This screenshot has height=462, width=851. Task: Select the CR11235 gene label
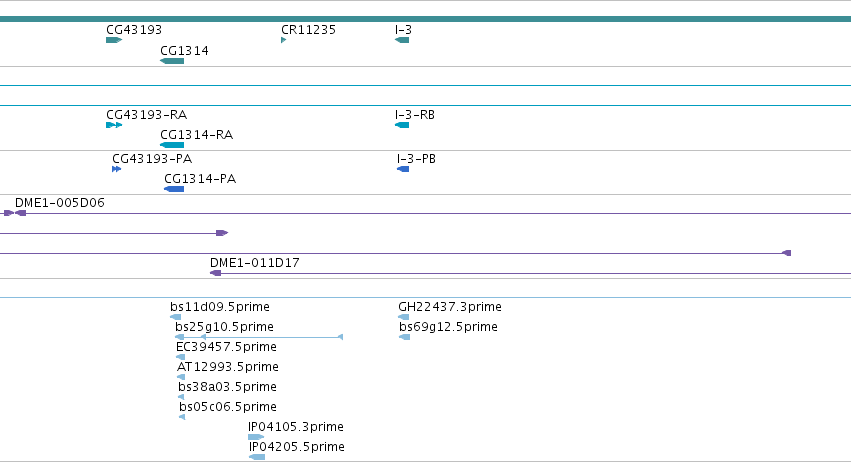coord(308,30)
